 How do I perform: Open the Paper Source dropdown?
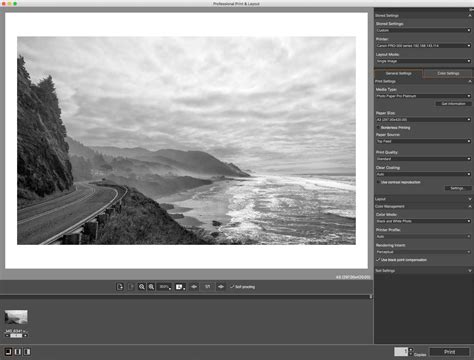[423, 141]
